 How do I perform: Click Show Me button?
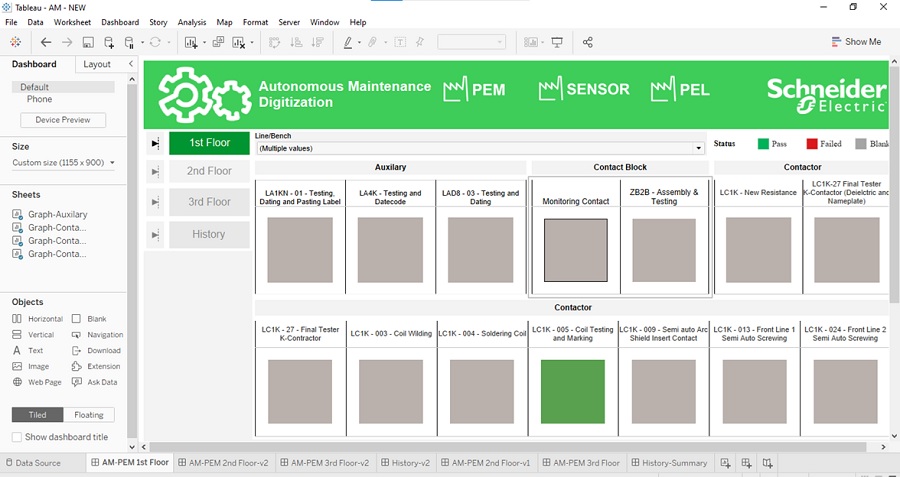point(856,41)
